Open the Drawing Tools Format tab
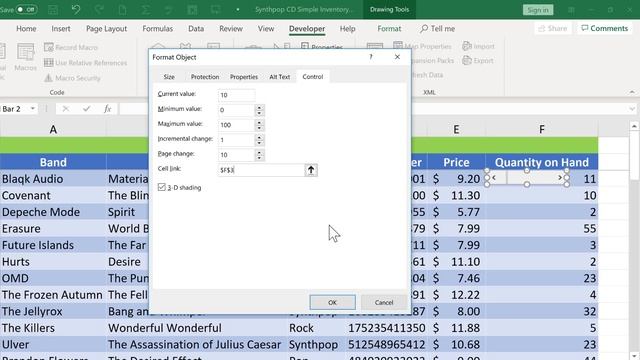Viewport: 640px width, 360px height. tap(389, 29)
